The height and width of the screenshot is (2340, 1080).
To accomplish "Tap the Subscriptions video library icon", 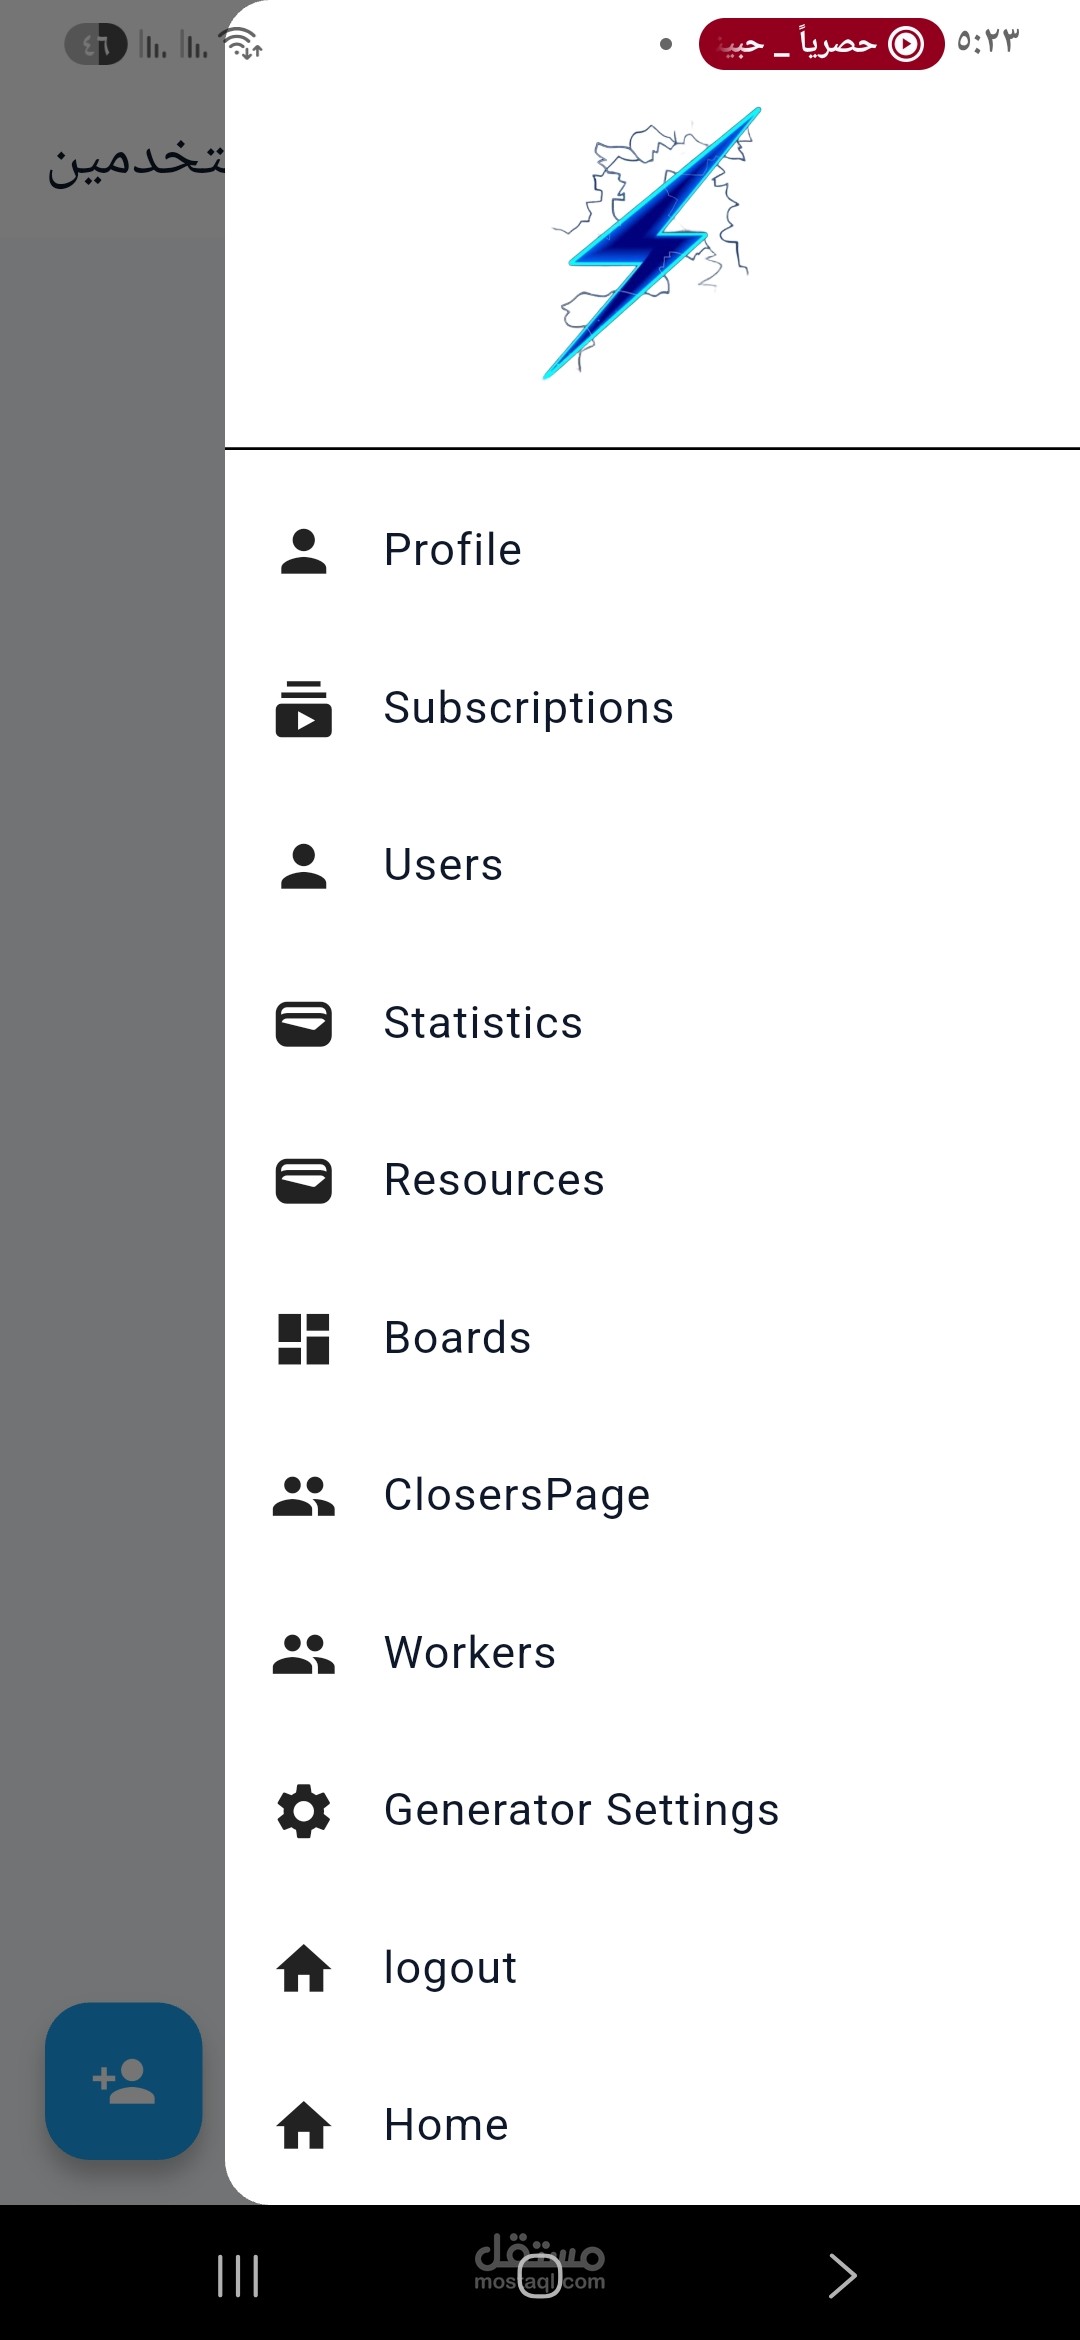I will (x=303, y=709).
